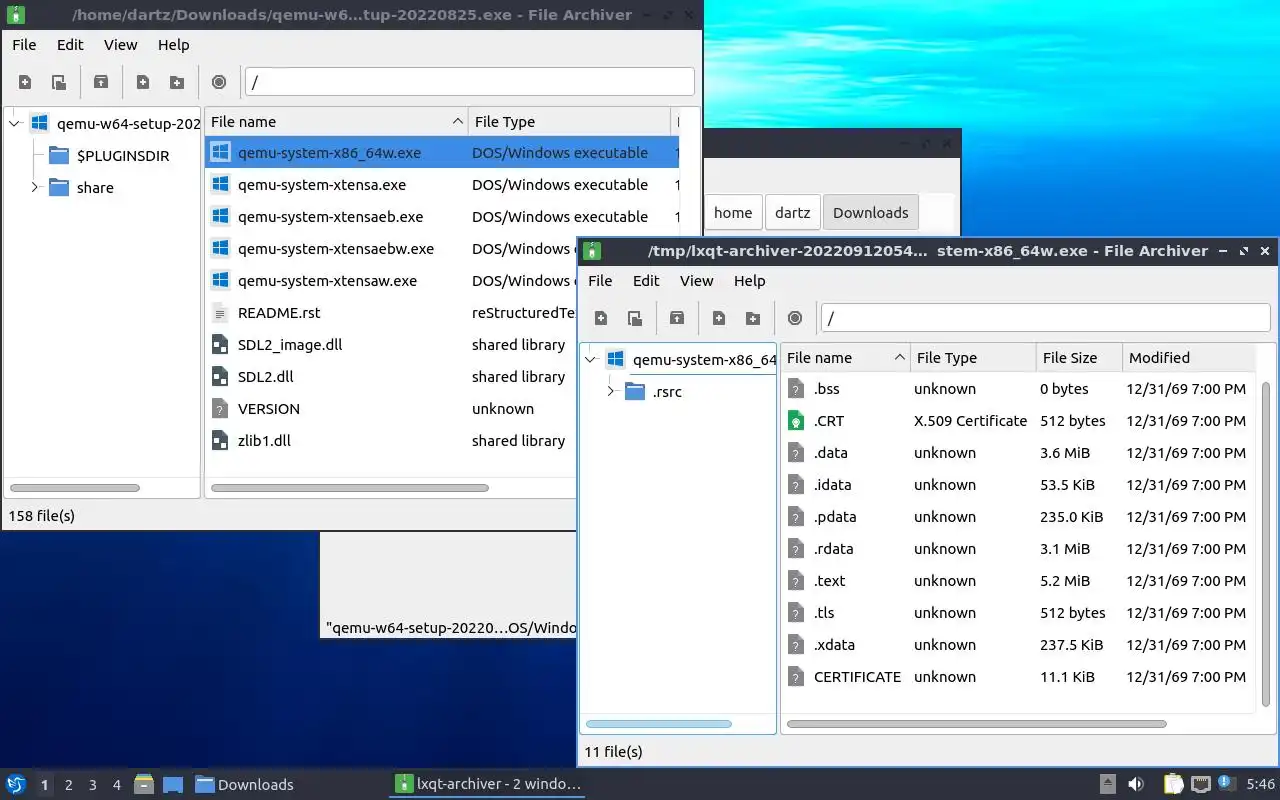Screen dimensions: 1280x800
Task: Click the path field in the qemu-system-x86_64w window
Action: (1046, 318)
